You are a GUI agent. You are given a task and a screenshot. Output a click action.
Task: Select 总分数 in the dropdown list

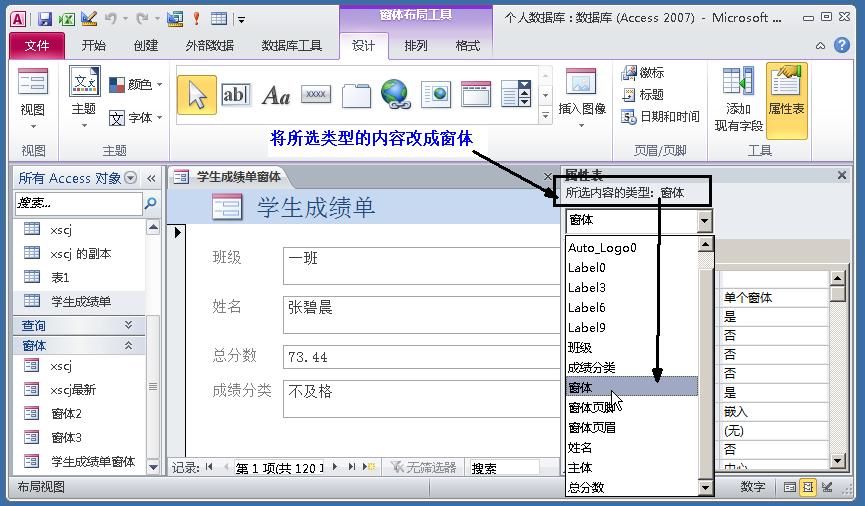(x=632, y=487)
